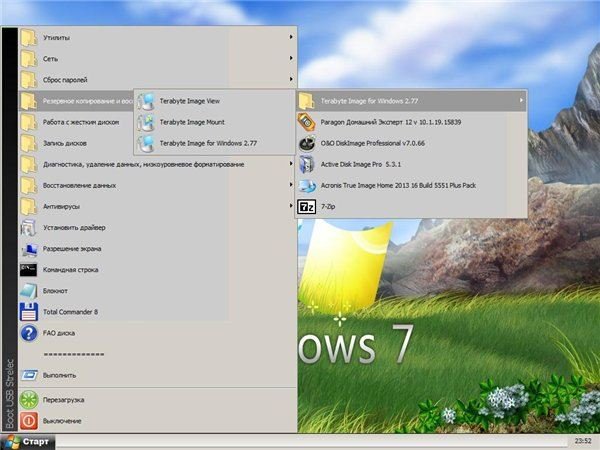
Task: Launch Paragon Домашний Эксперт 12 entry
Action: 411,122
